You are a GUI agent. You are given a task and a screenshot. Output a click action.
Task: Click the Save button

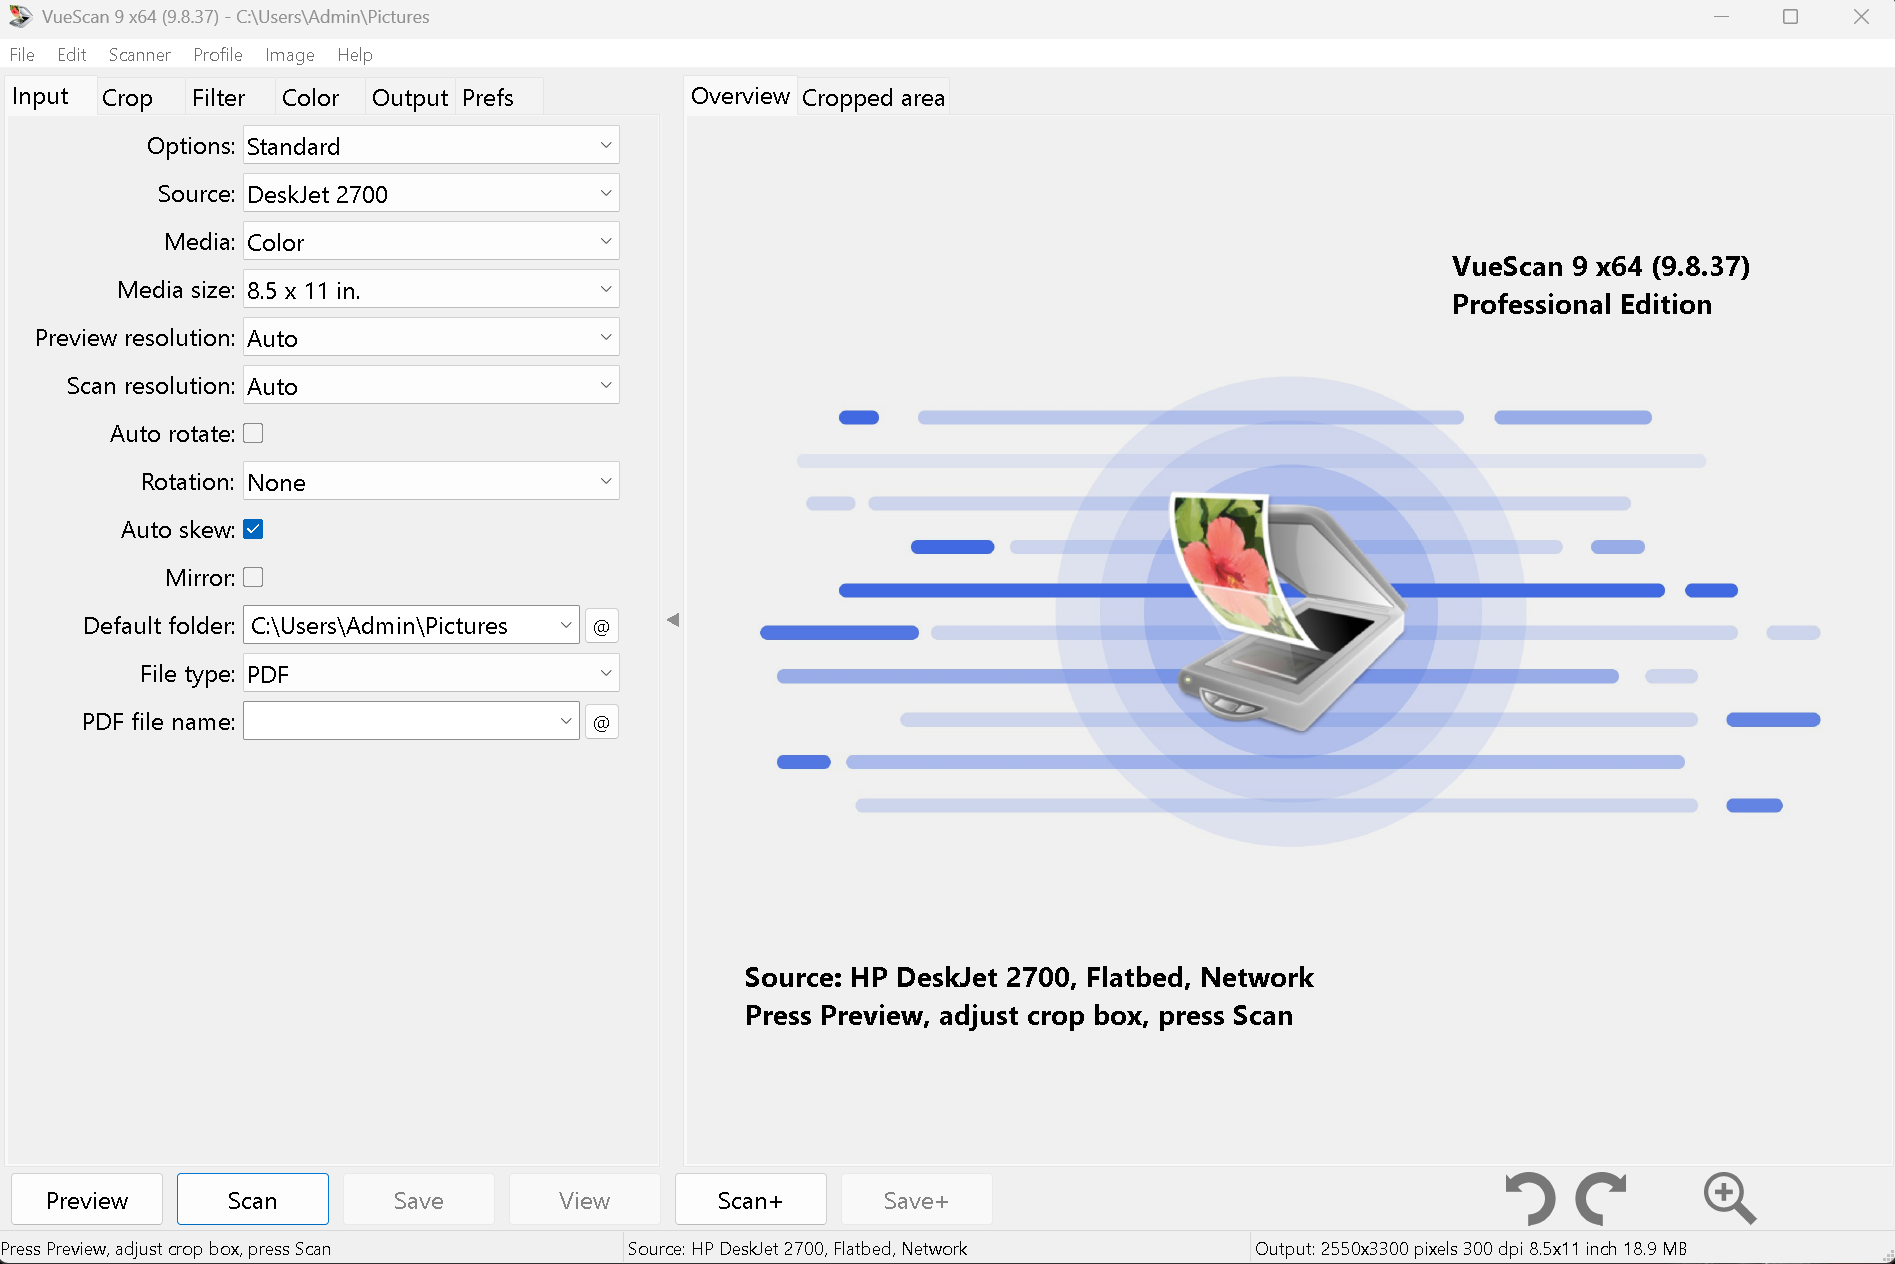coord(419,1199)
